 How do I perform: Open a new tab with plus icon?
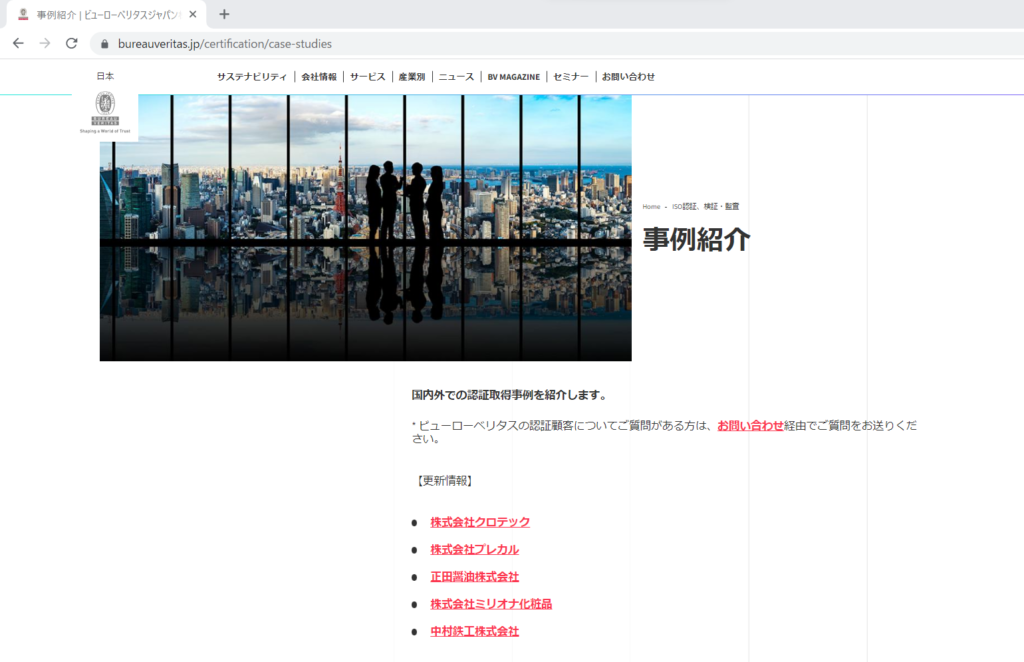[x=224, y=14]
